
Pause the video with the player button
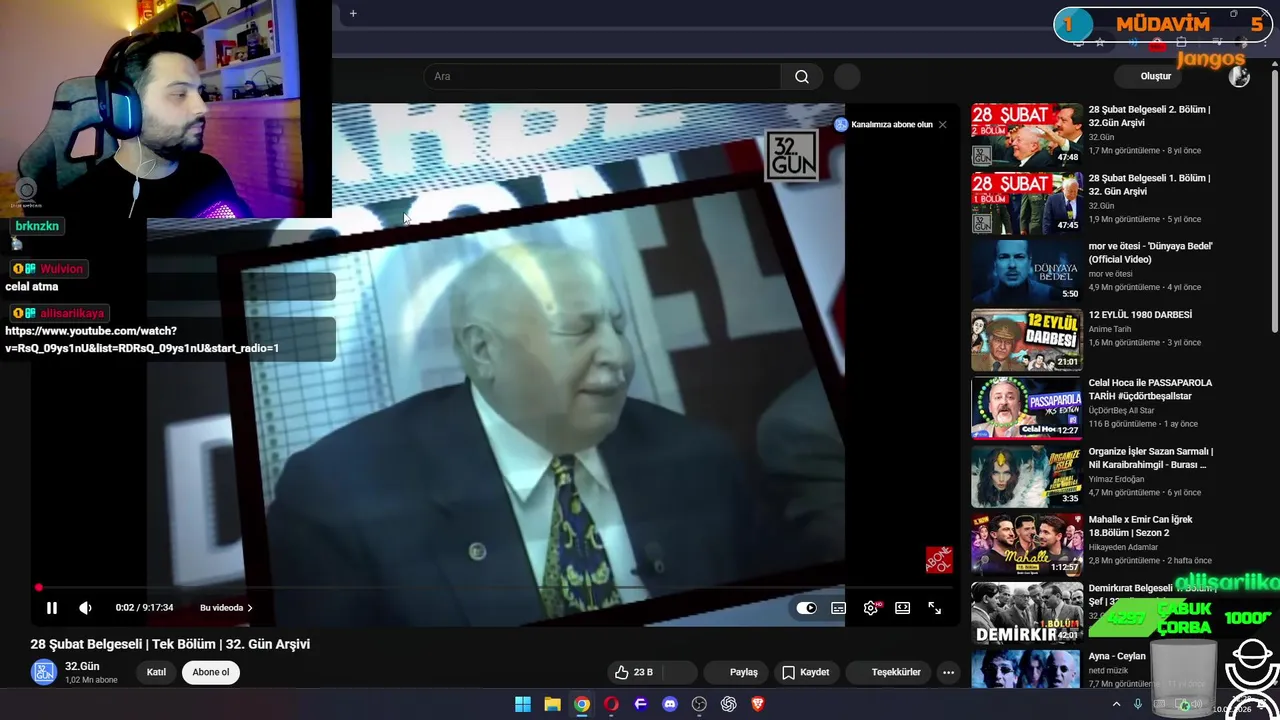click(x=52, y=608)
